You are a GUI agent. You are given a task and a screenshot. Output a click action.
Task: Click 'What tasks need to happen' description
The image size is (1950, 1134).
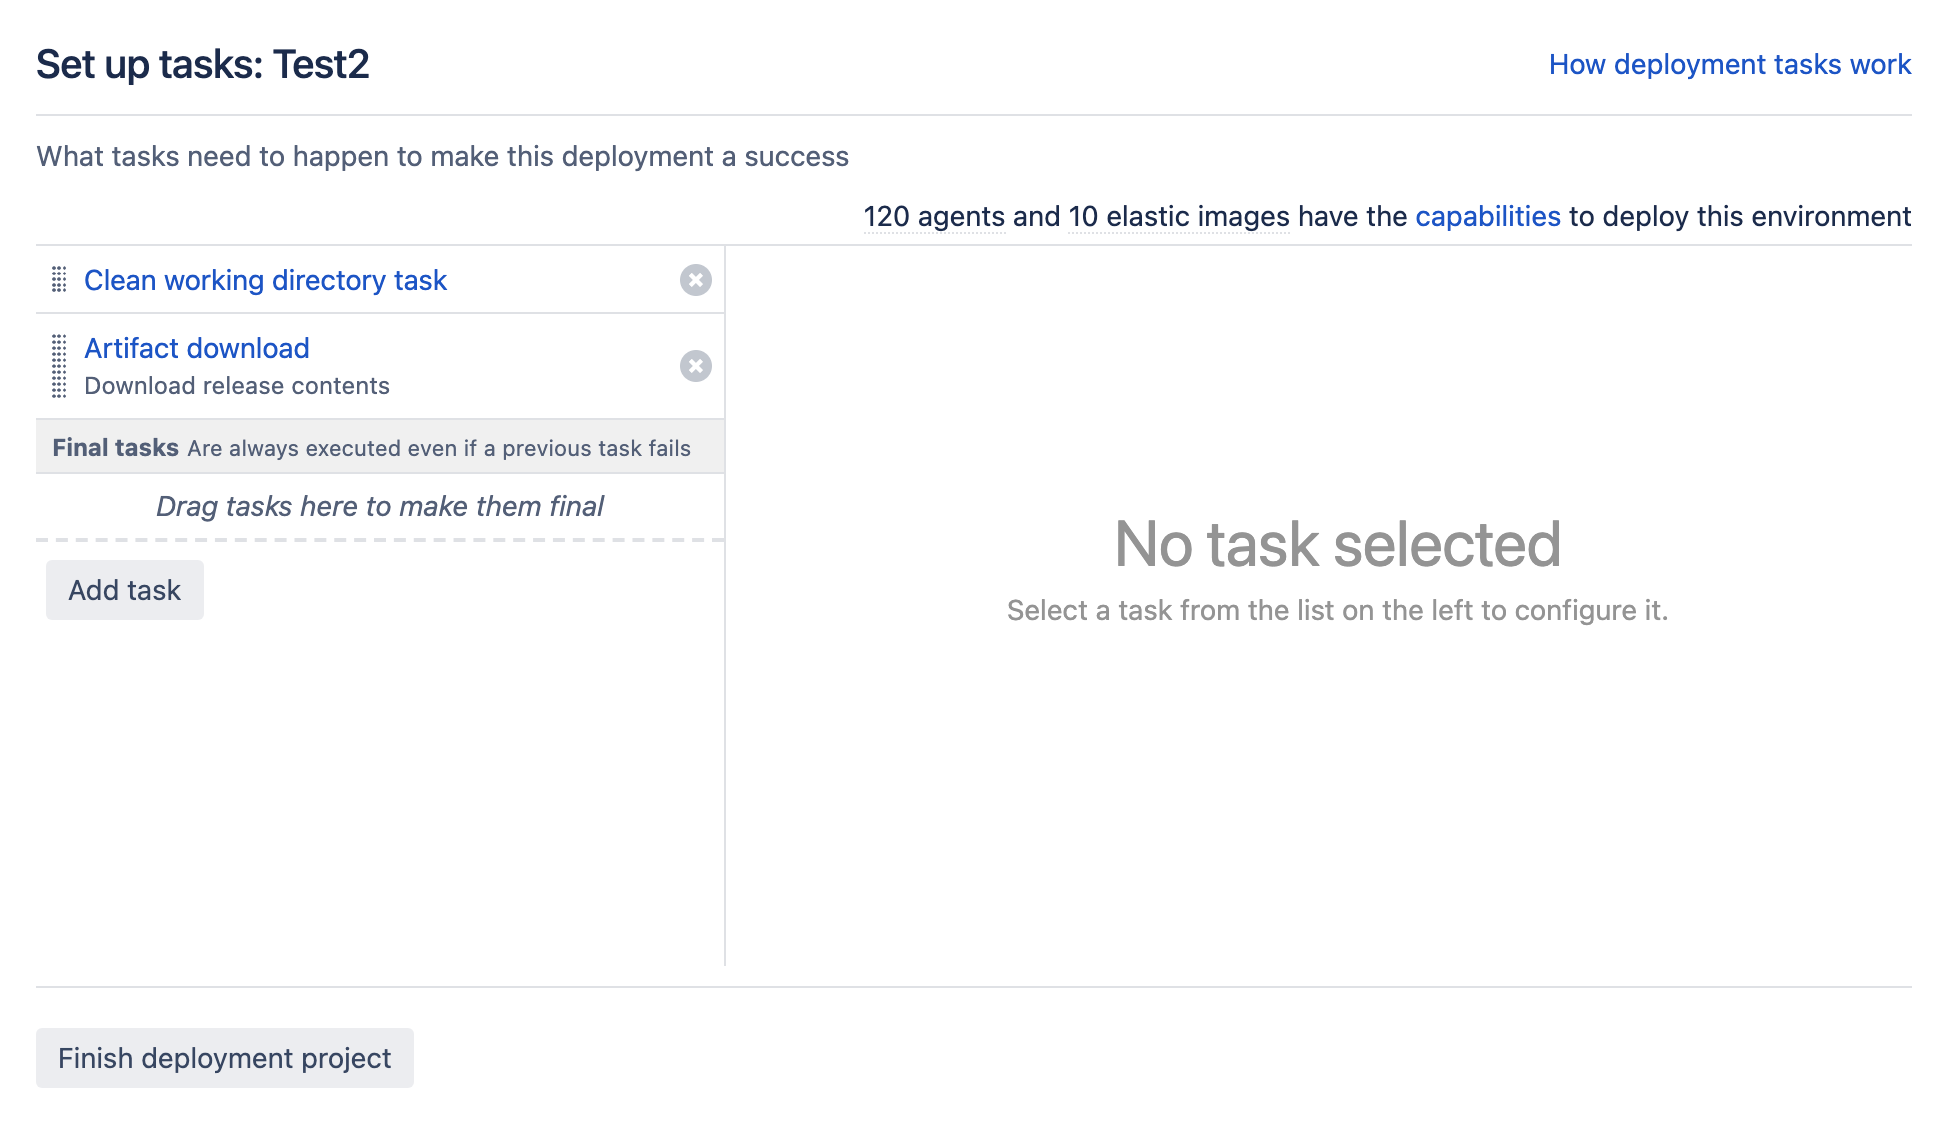(442, 156)
